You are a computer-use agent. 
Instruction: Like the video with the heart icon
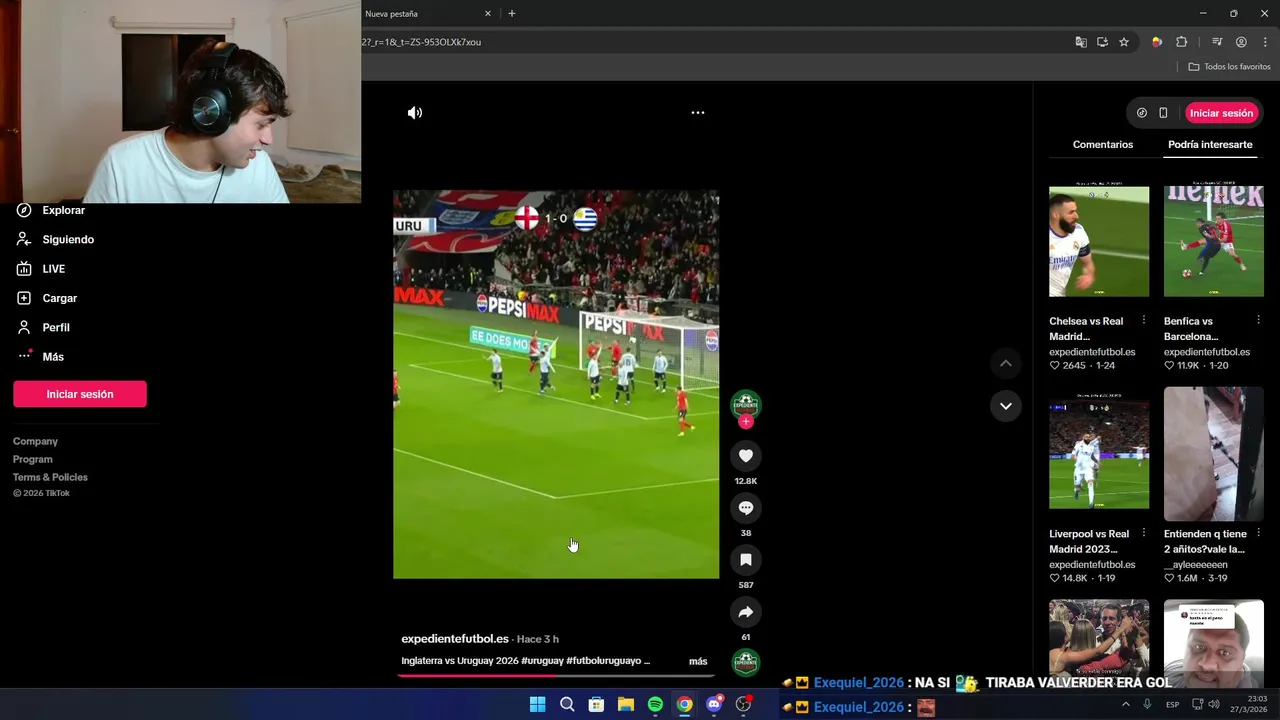tap(746, 456)
